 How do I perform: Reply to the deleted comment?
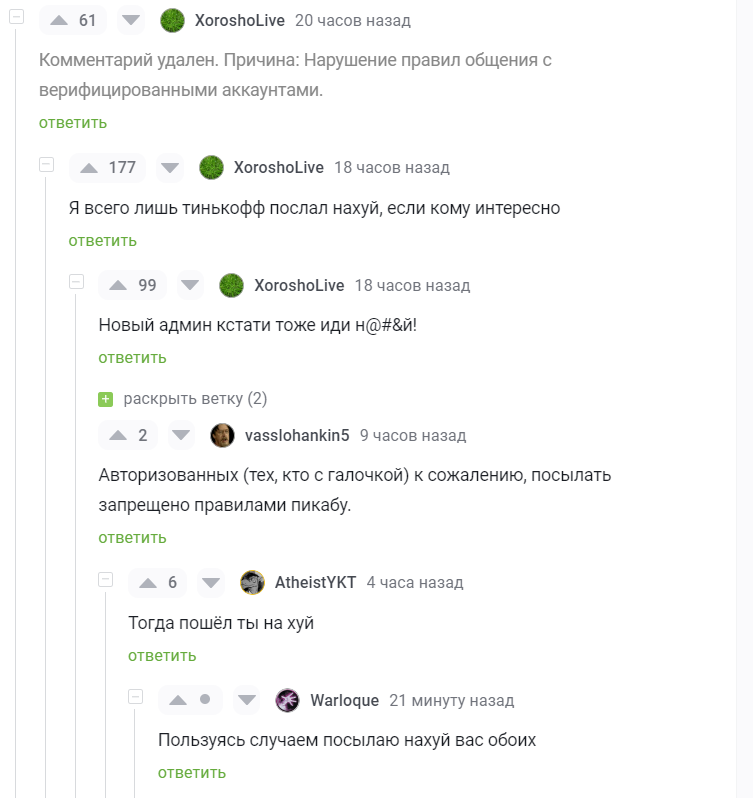(x=73, y=122)
